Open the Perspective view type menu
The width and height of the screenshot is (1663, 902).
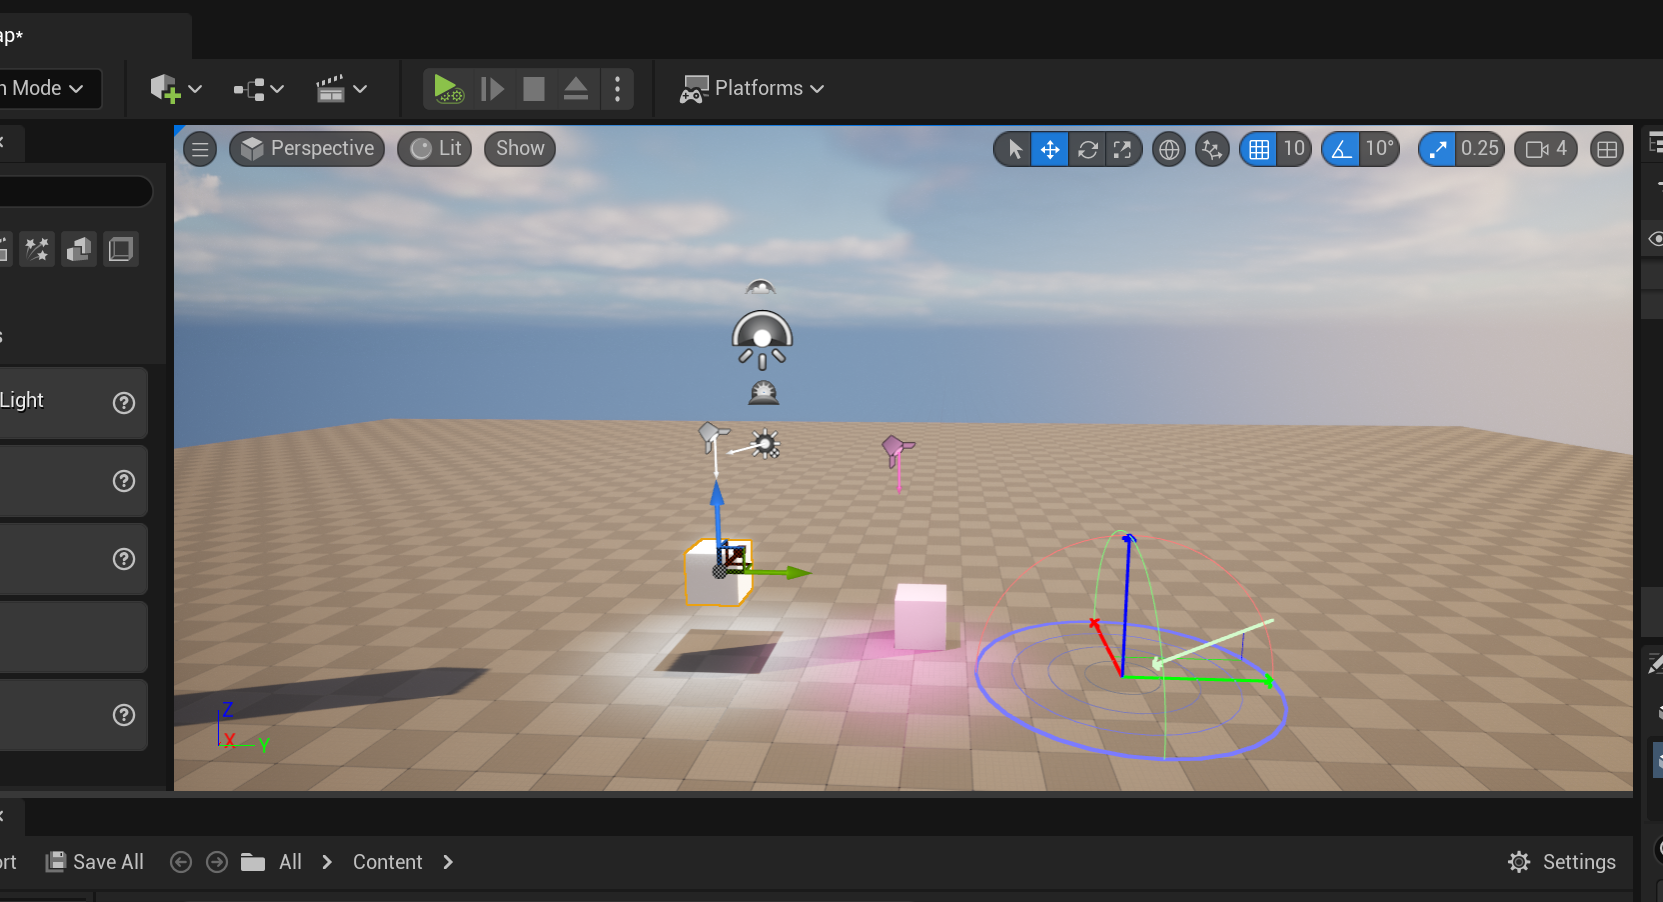pyautogui.click(x=307, y=149)
